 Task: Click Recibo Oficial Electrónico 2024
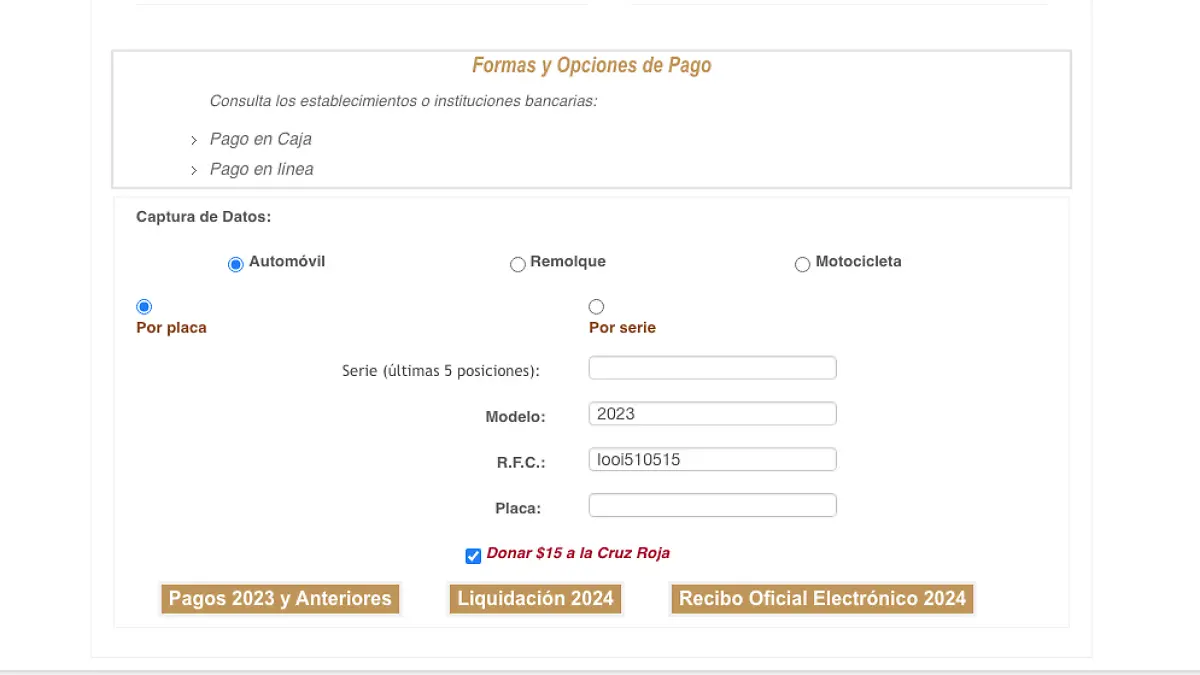(x=821, y=598)
